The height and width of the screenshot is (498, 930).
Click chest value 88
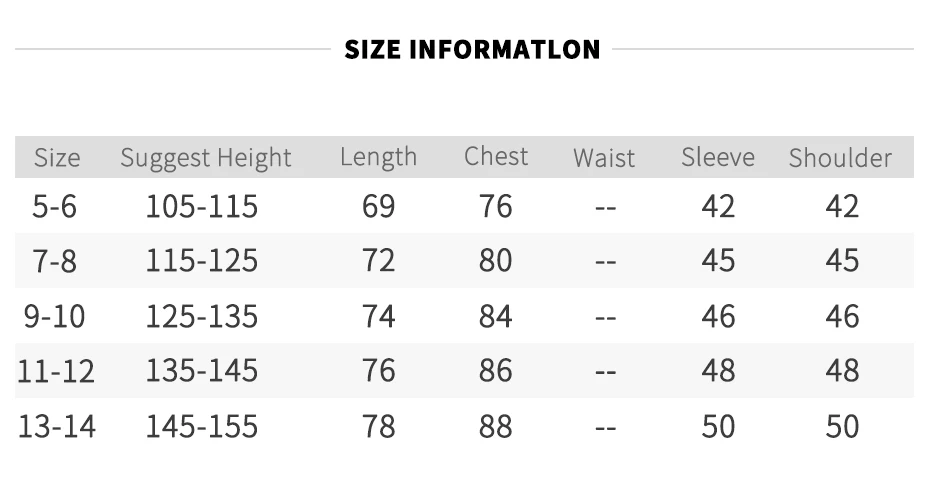[x=496, y=426]
